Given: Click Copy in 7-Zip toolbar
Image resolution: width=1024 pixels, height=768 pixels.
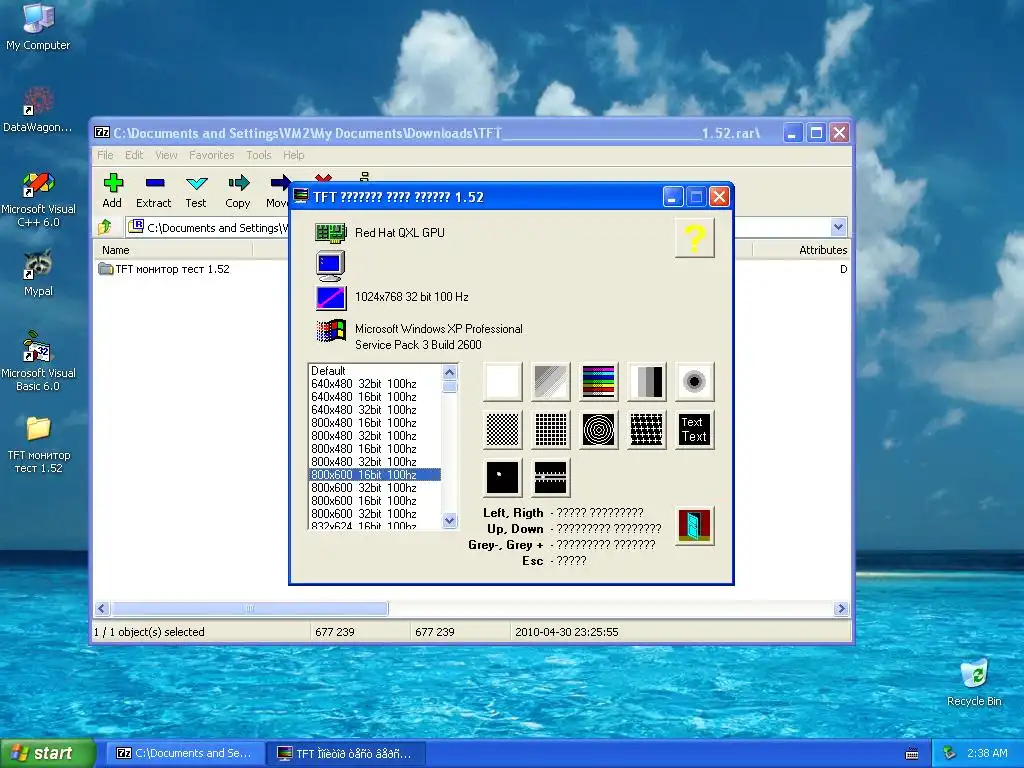Looking at the screenshot, I should click(238, 191).
